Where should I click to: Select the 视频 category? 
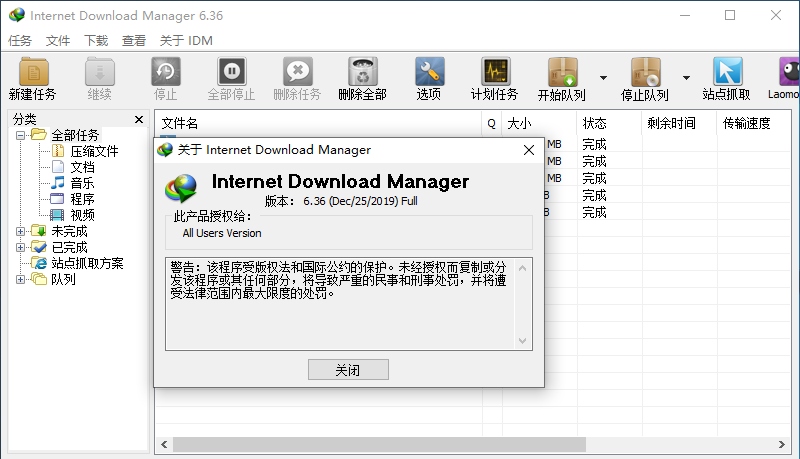[82, 215]
